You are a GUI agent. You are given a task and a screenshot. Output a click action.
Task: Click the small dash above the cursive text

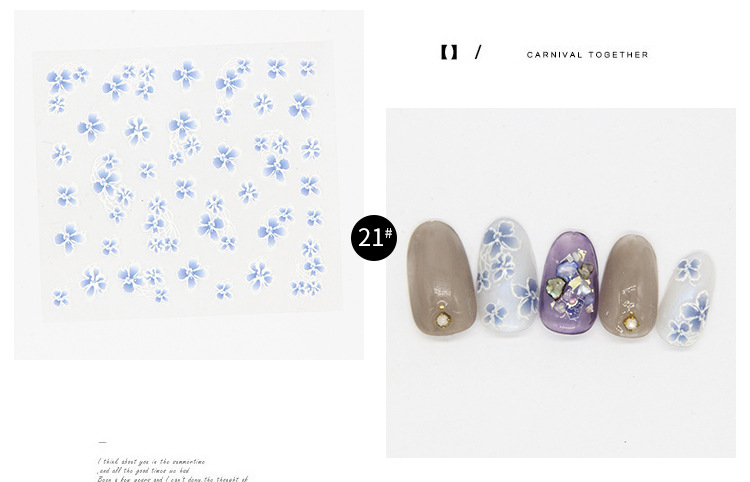pos(102,442)
